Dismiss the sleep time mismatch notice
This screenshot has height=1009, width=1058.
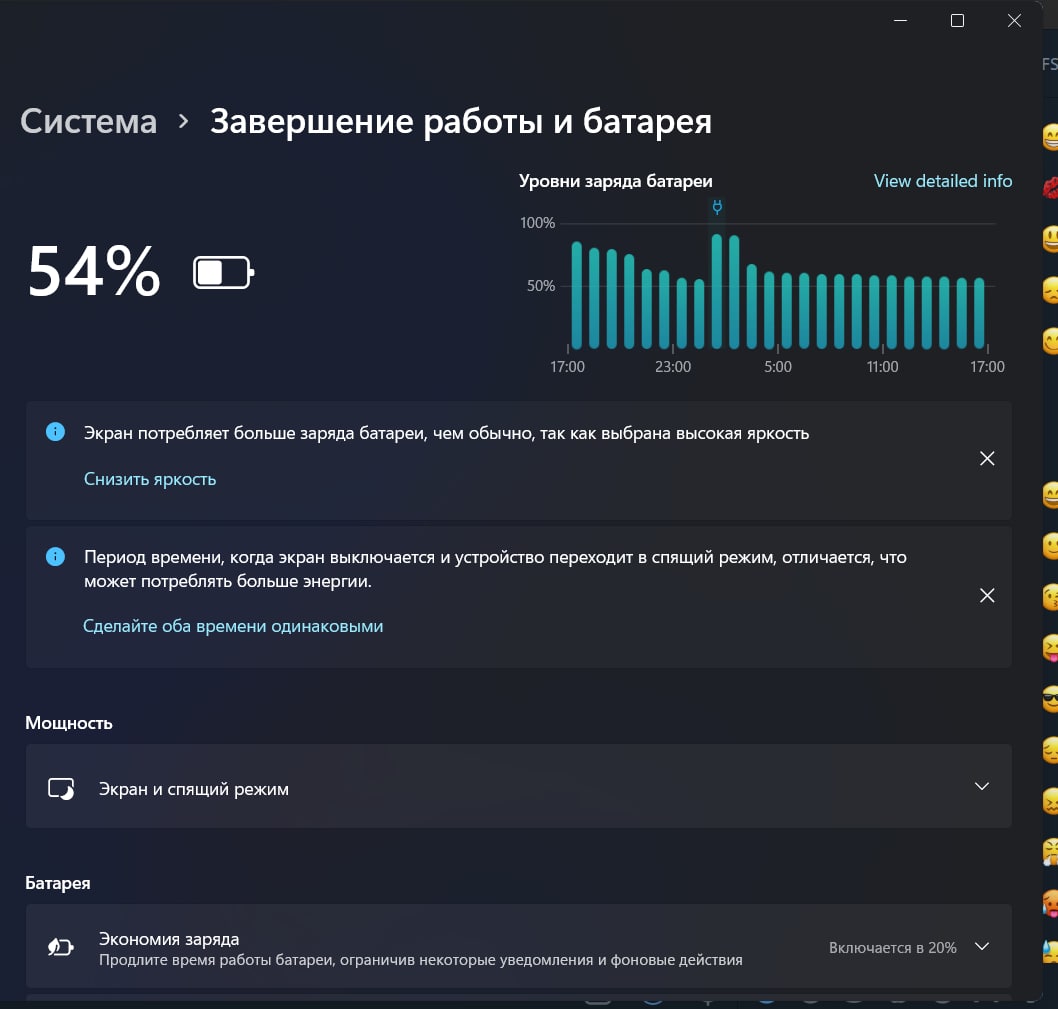point(987,595)
